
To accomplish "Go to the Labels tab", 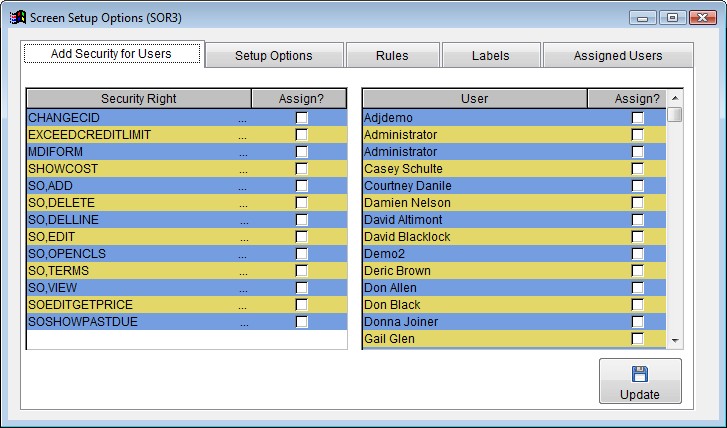I will point(490,56).
